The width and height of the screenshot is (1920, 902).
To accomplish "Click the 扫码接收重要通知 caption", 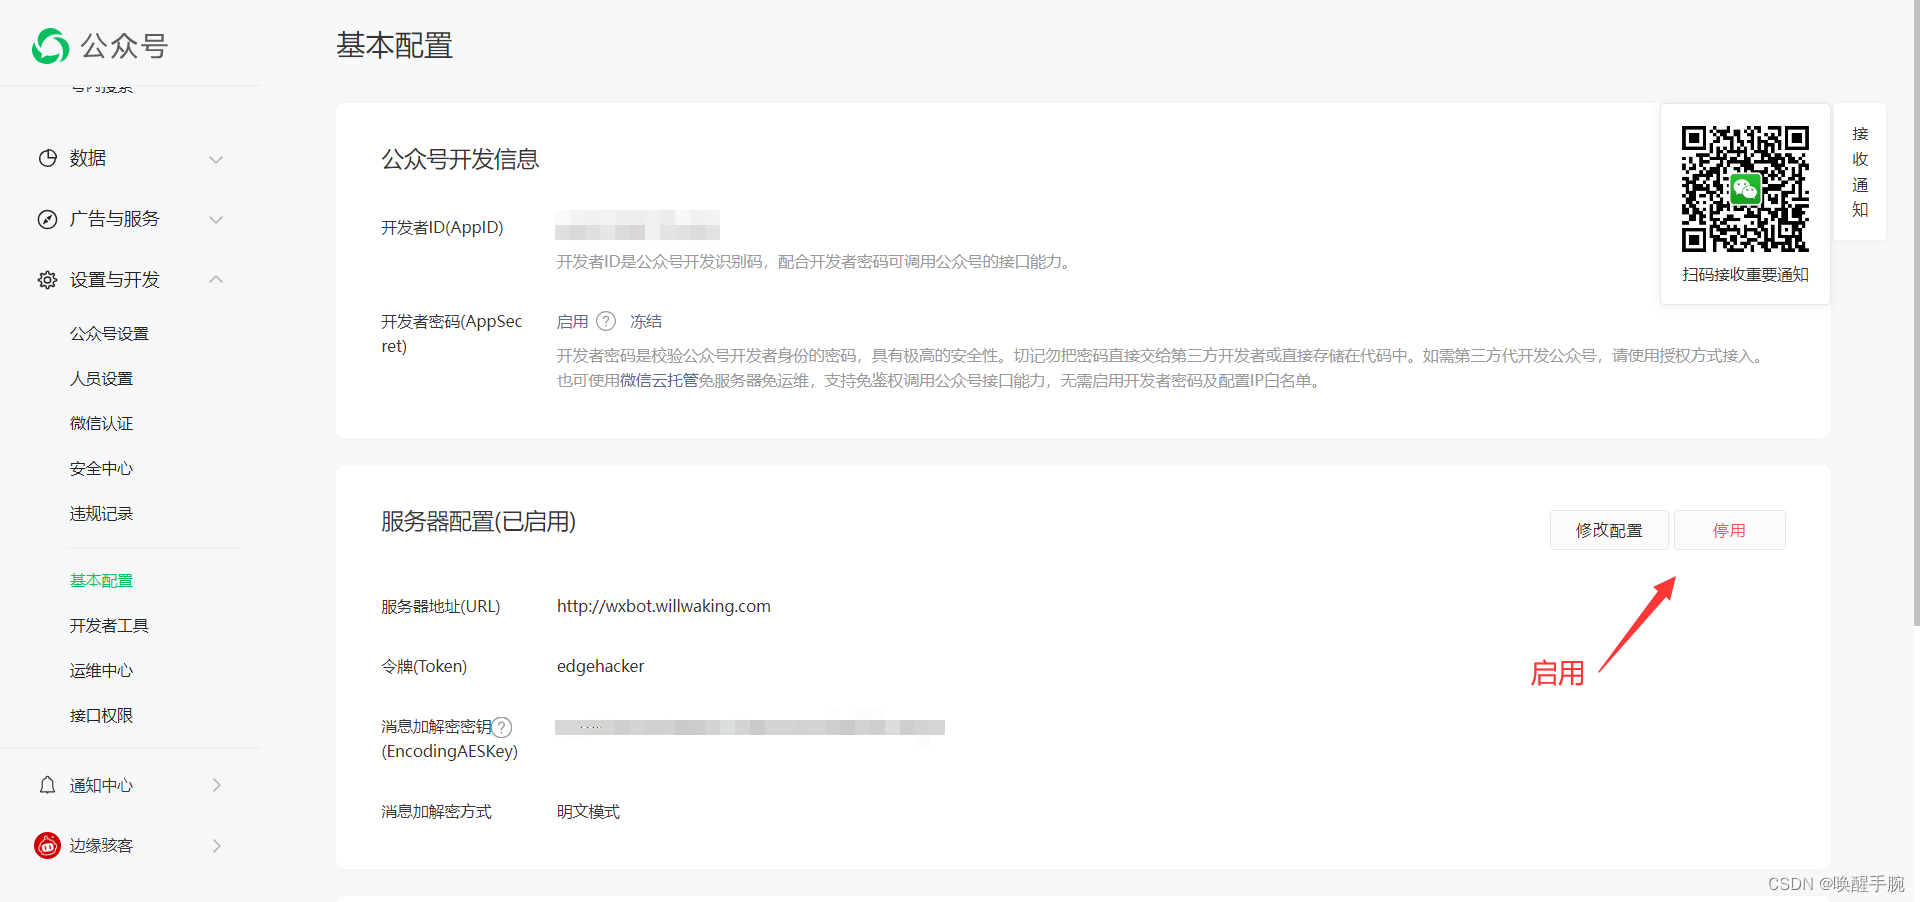I will (1745, 274).
